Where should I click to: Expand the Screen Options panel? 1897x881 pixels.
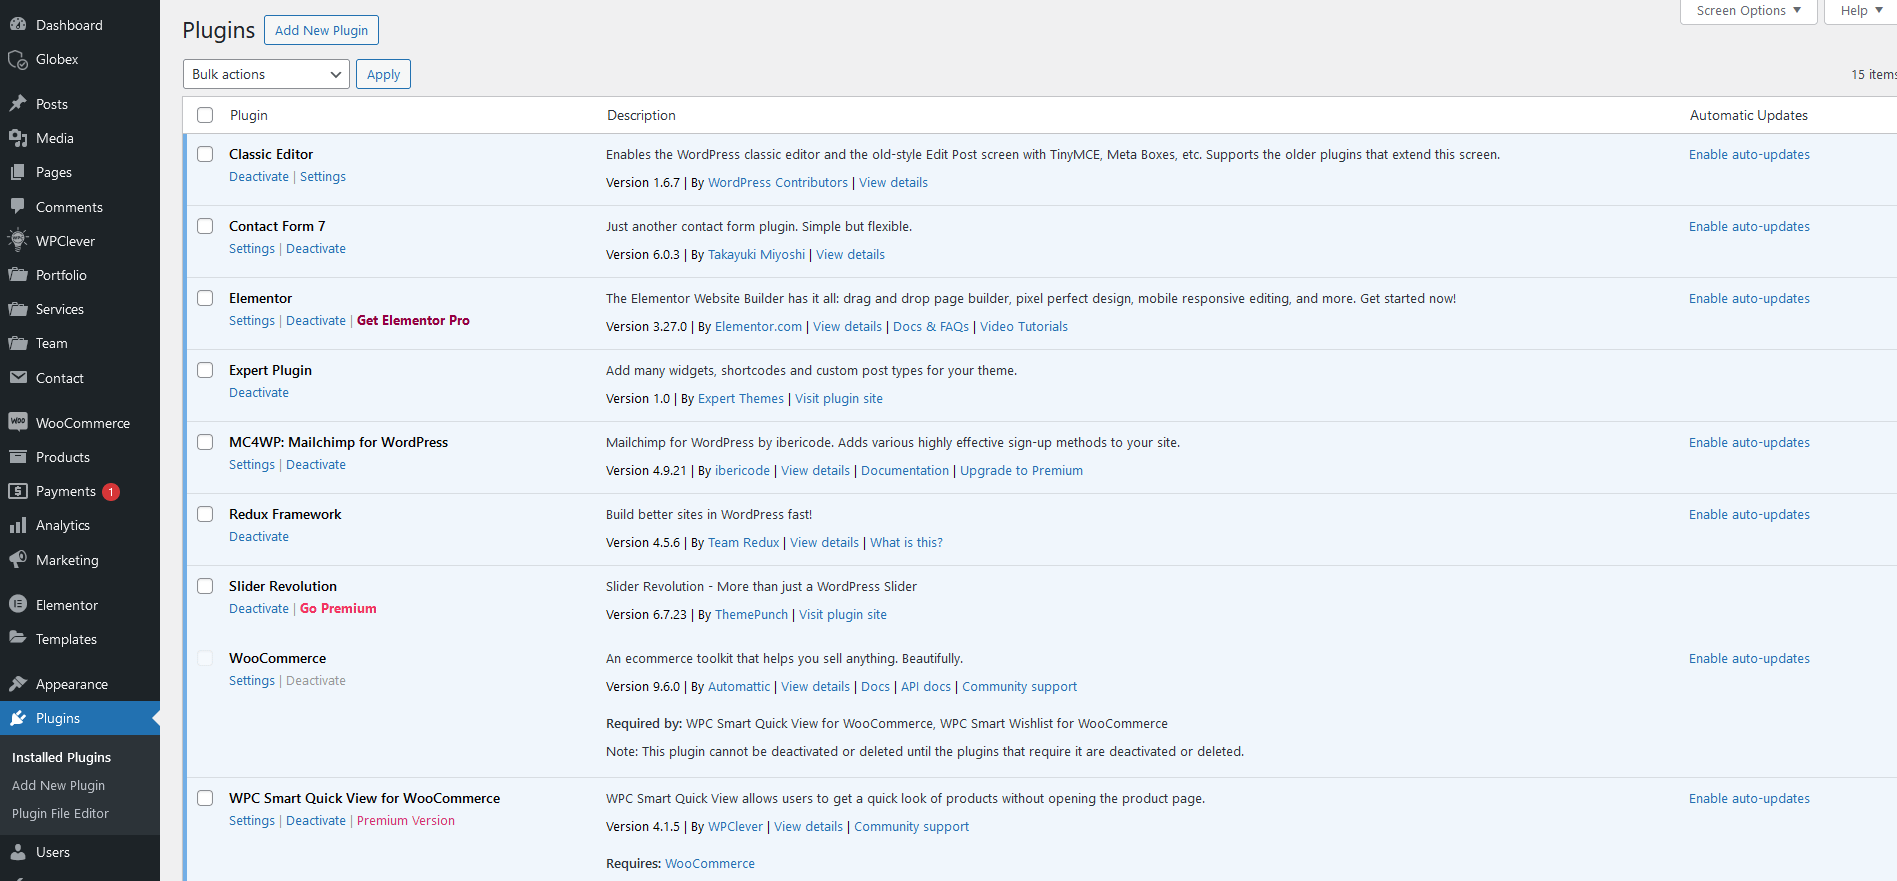pos(1748,11)
